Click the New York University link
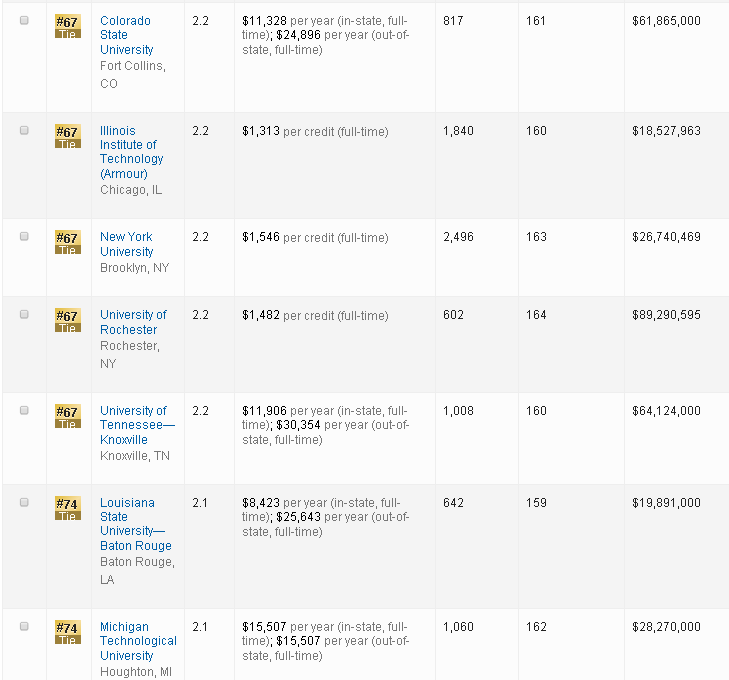 click(127, 244)
